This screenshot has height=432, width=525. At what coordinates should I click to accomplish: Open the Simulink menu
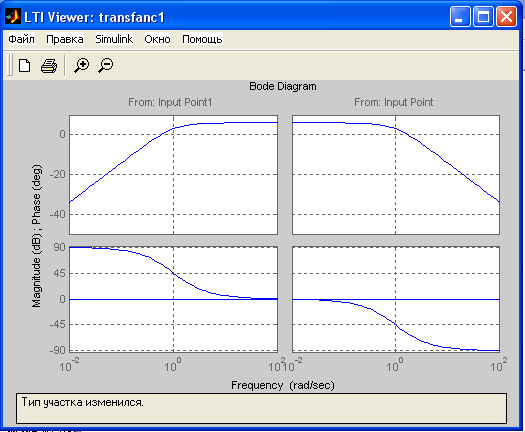pos(114,39)
